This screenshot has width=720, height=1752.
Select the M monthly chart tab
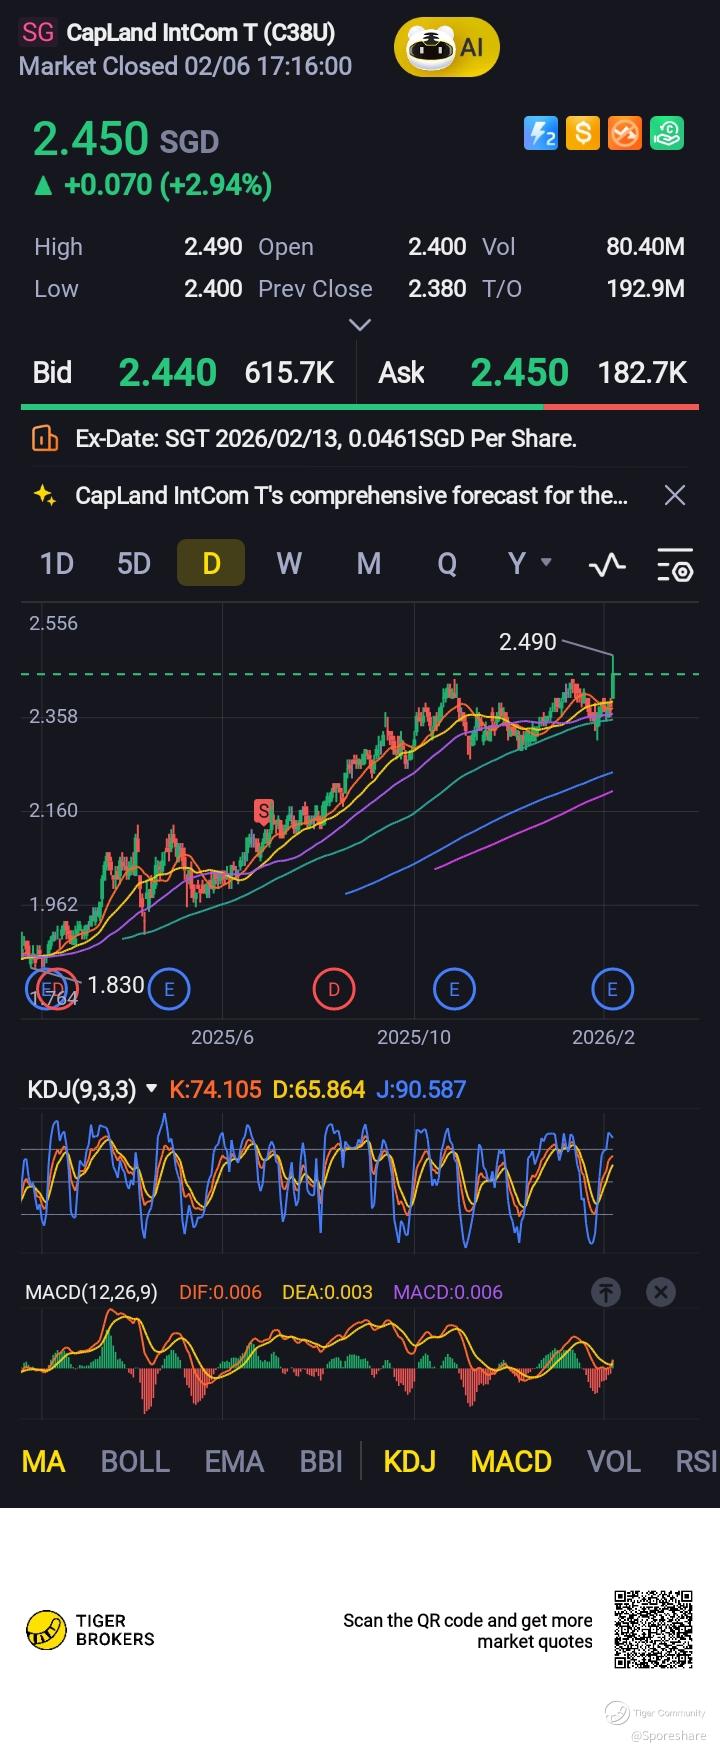(369, 564)
